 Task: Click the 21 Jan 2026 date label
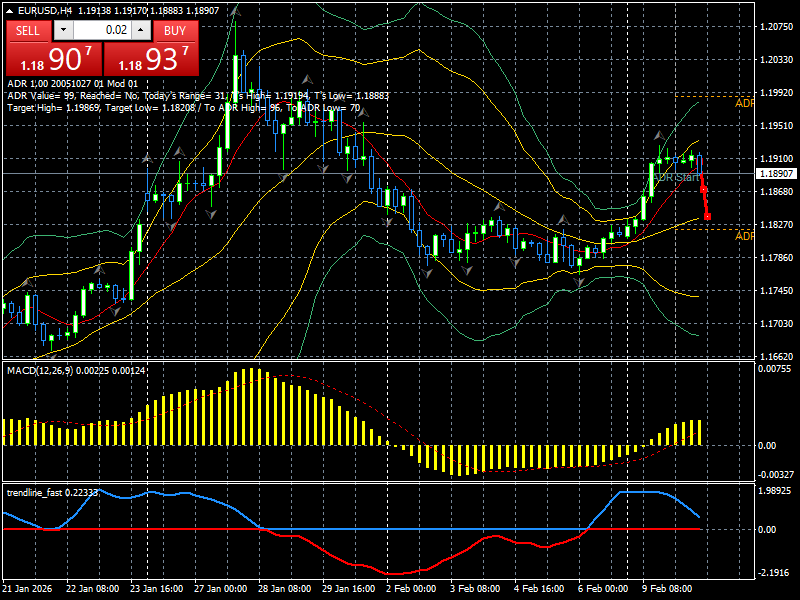(27, 588)
